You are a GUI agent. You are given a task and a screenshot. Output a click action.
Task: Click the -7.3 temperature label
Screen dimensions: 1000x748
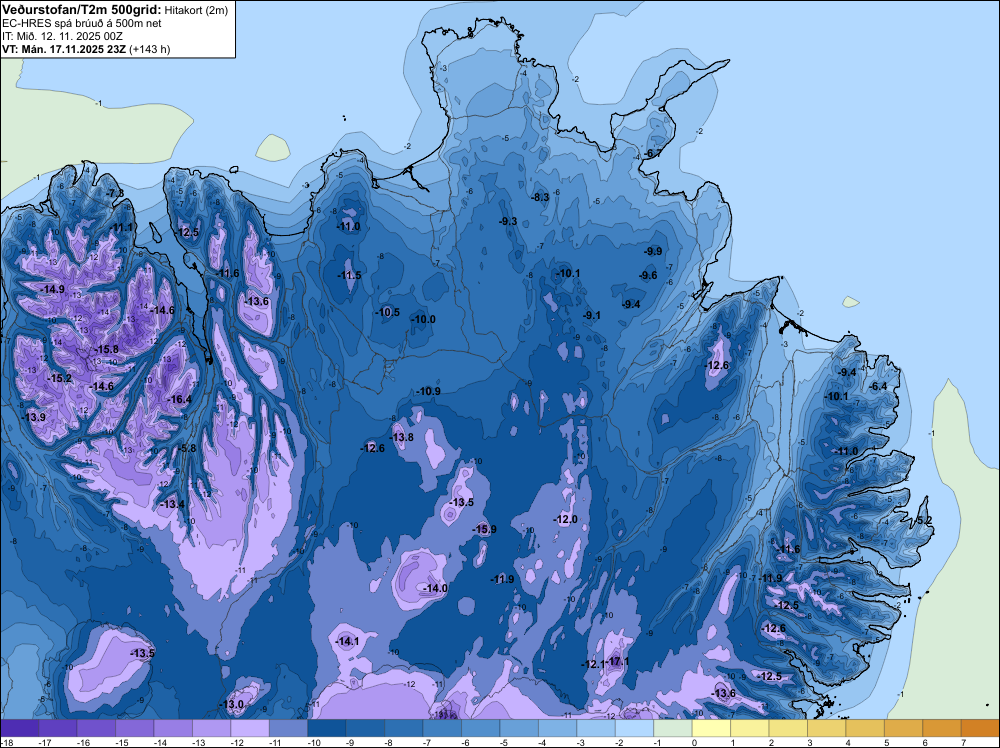pyautogui.click(x=115, y=193)
